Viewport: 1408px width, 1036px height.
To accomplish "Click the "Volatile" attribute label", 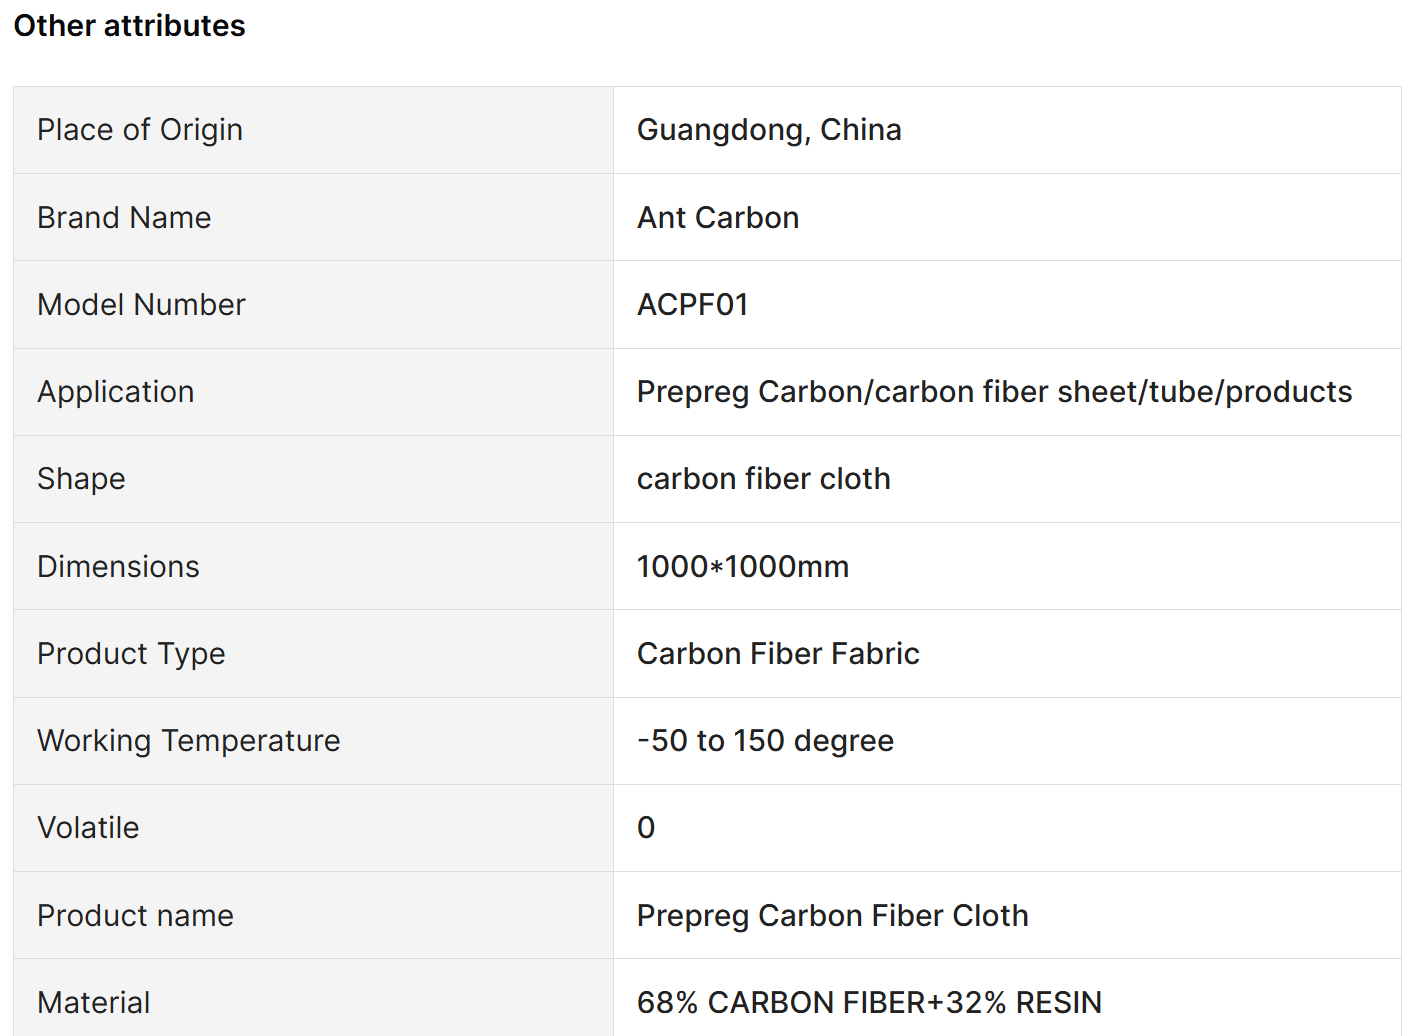I will (x=88, y=828).
